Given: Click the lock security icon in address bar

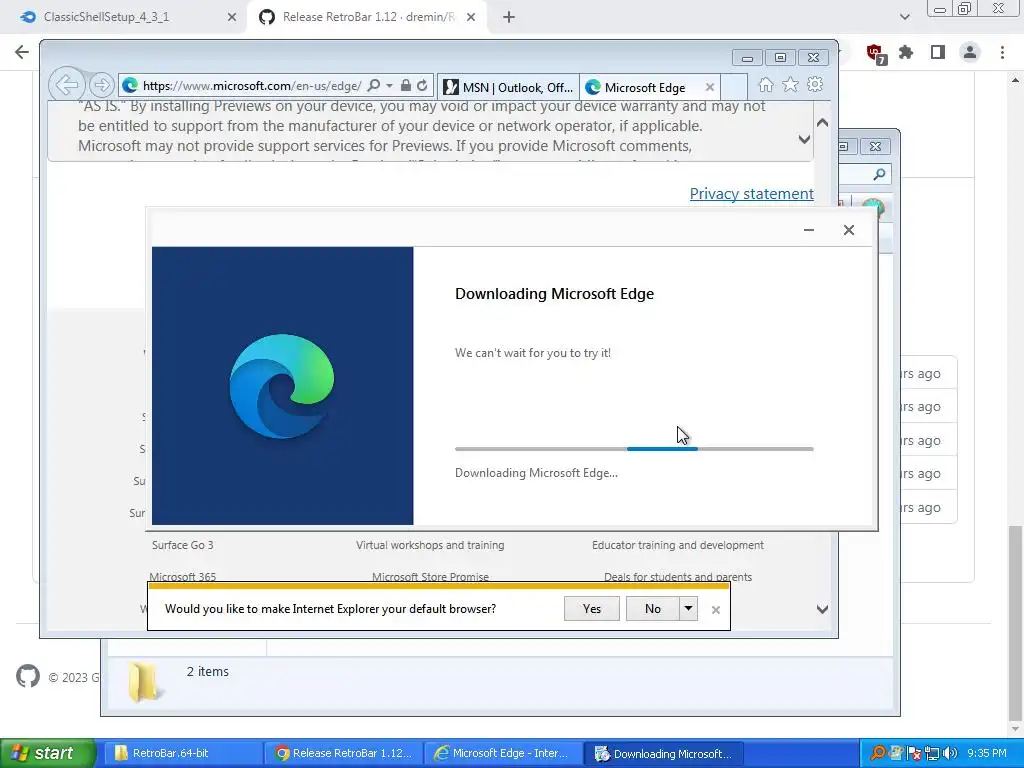Looking at the screenshot, I should (x=406, y=86).
